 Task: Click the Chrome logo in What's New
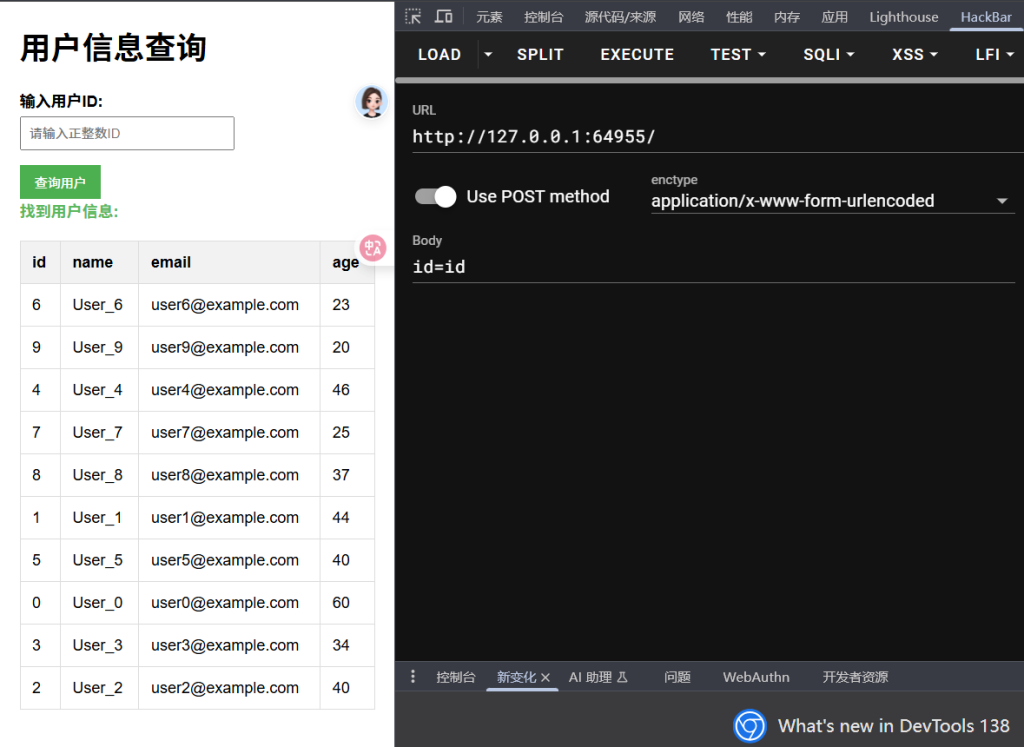[x=749, y=726]
